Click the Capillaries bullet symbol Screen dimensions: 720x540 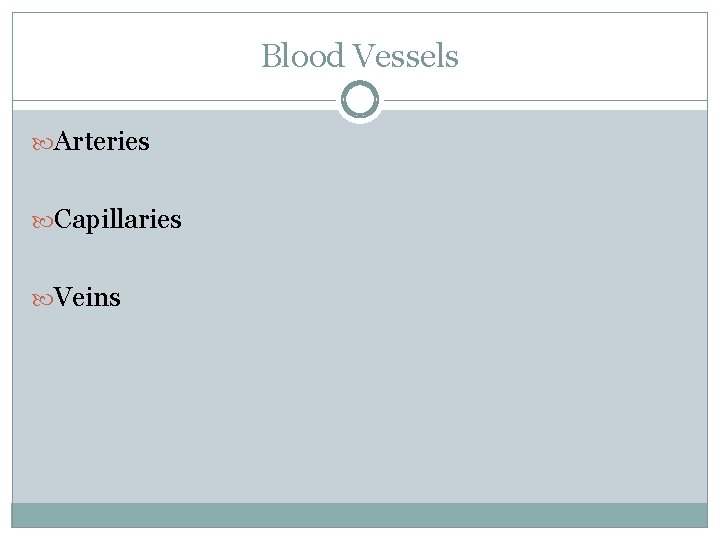point(44,219)
